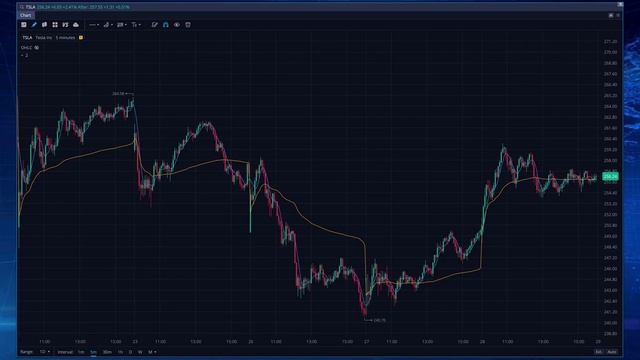Click the 27 date label on time axis

(x=367, y=342)
